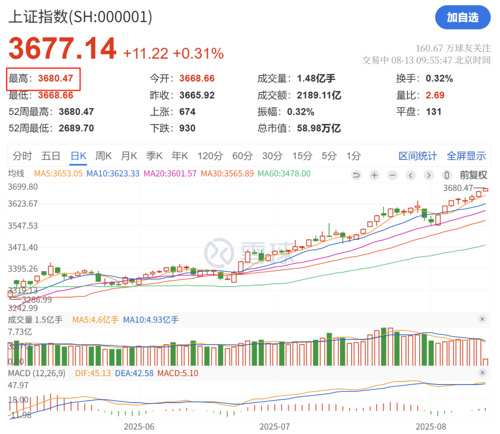The width and height of the screenshot is (500, 434).
Task: Select the 月K monthly chart tab
Action: tap(129, 156)
